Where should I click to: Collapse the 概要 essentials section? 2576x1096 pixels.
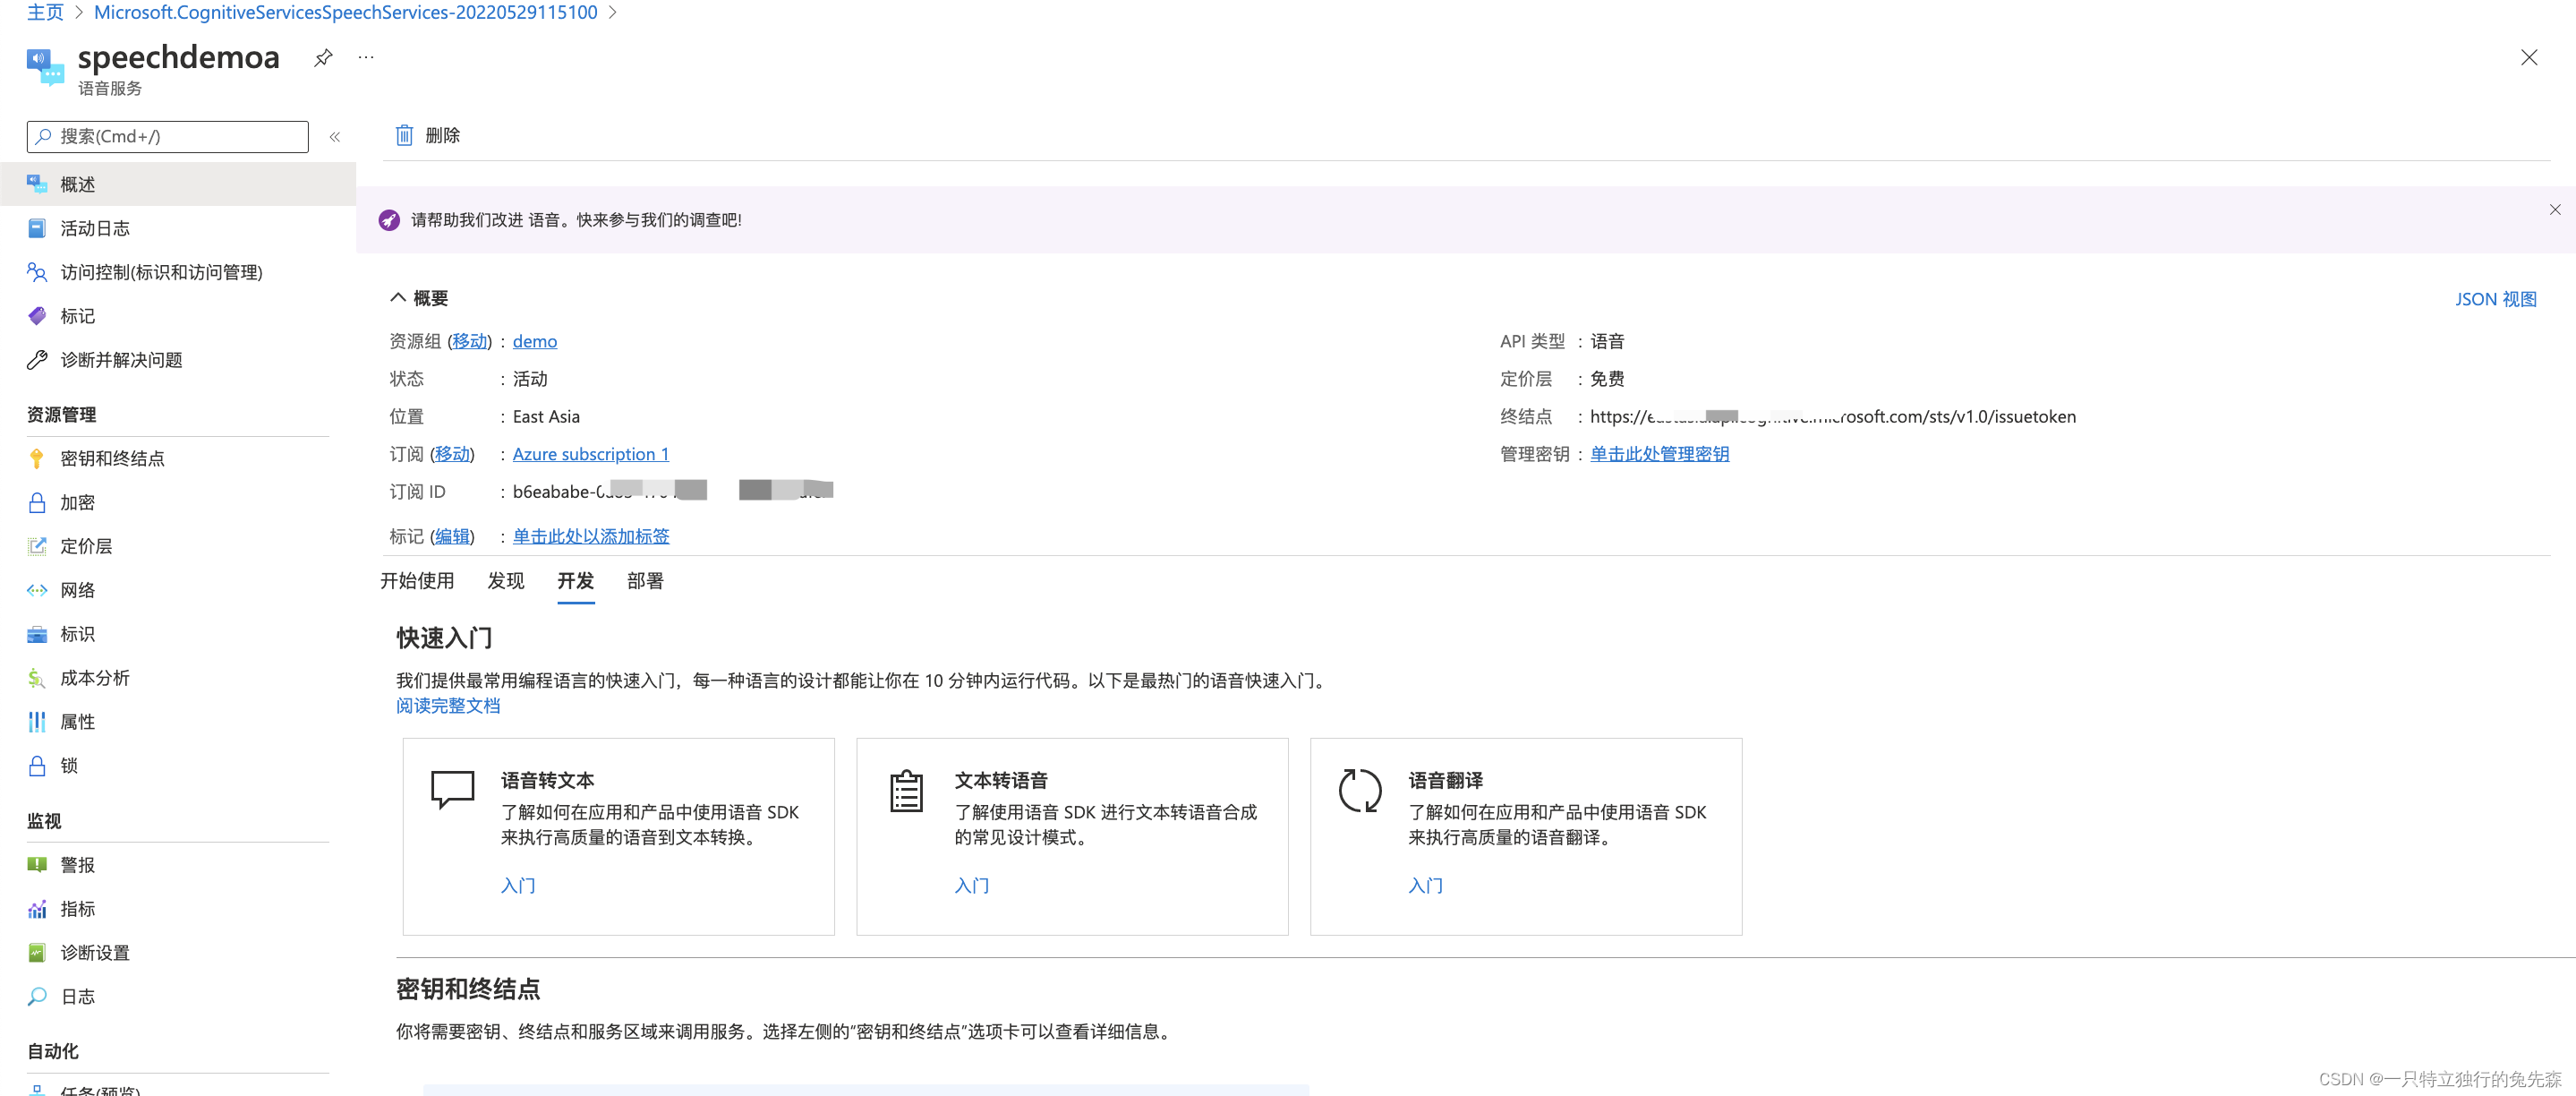[398, 298]
